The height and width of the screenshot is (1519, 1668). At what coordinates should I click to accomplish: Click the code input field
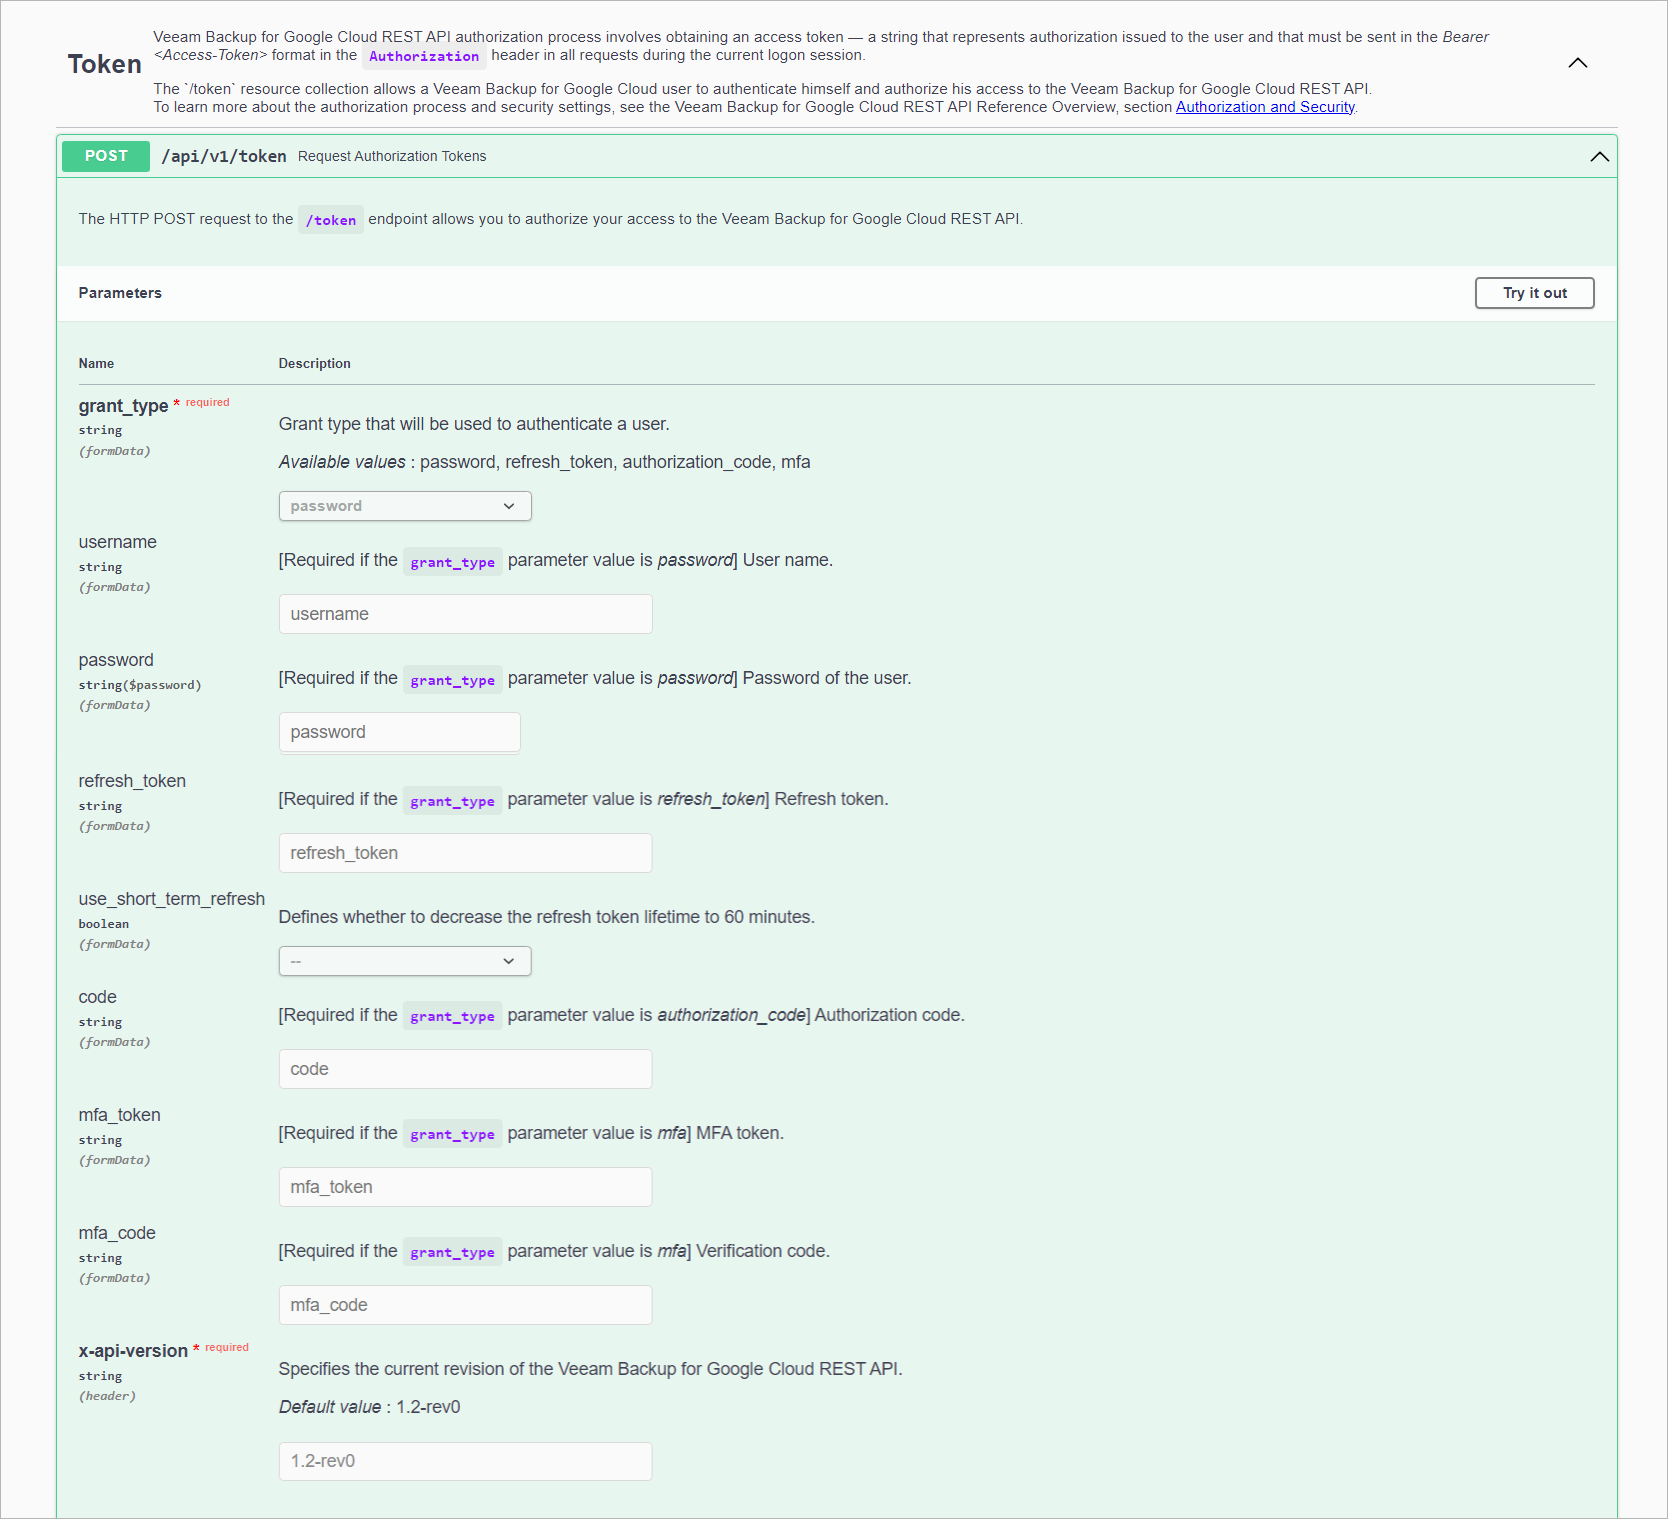tap(466, 1069)
